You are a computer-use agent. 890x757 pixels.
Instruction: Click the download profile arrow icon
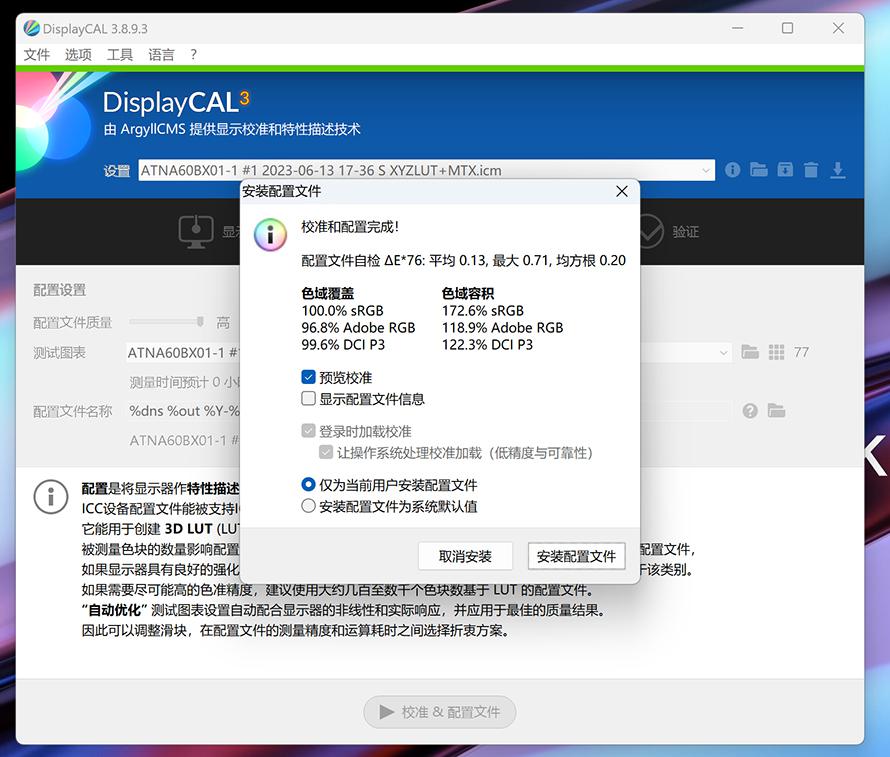coord(838,170)
